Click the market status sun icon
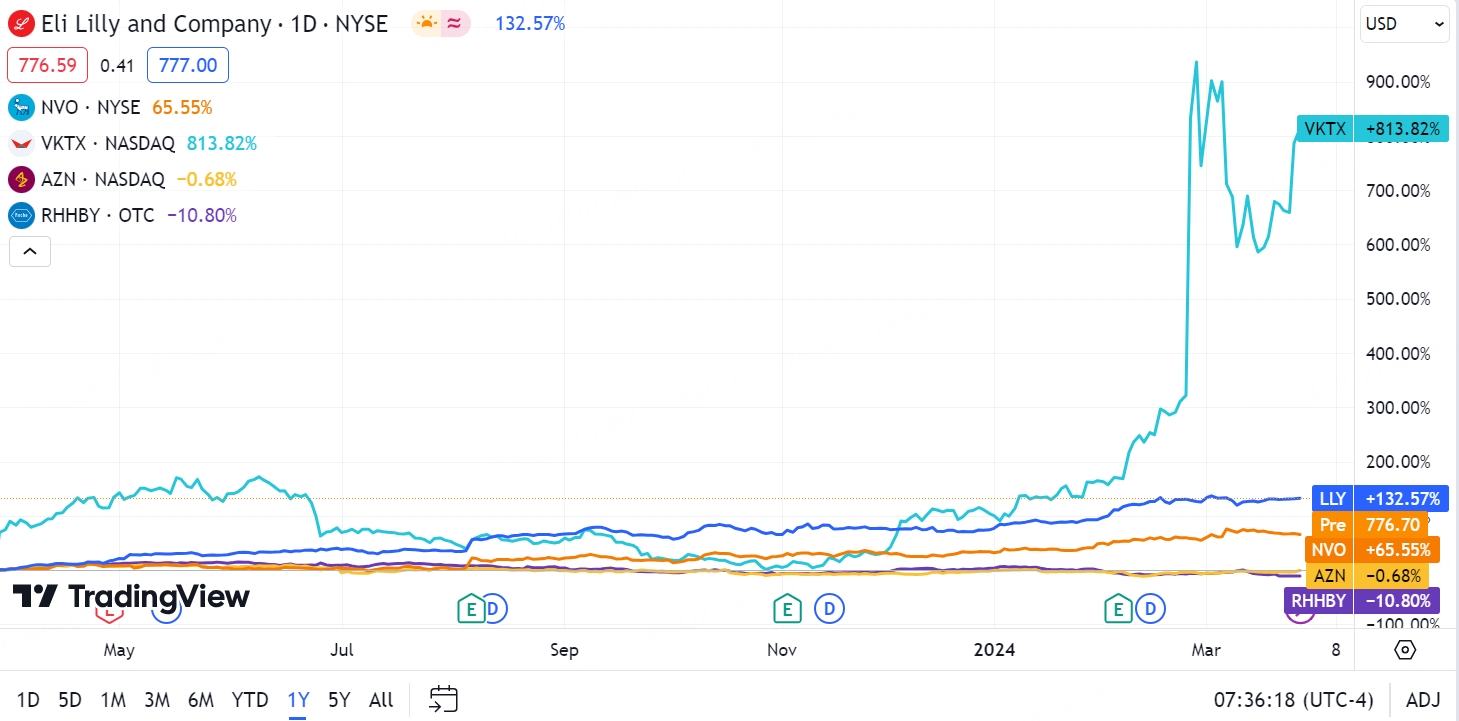 428,24
